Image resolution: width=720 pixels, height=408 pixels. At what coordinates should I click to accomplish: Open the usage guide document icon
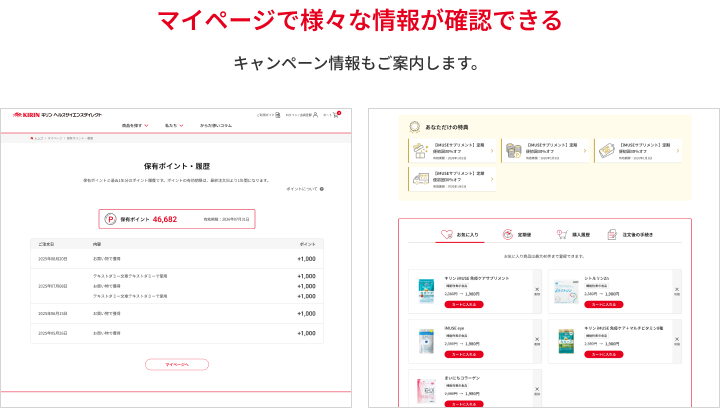pos(278,115)
